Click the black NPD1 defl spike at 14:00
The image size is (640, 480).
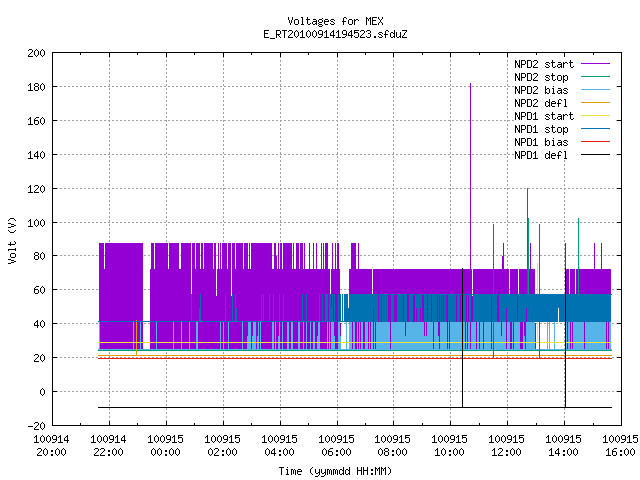[565, 338]
